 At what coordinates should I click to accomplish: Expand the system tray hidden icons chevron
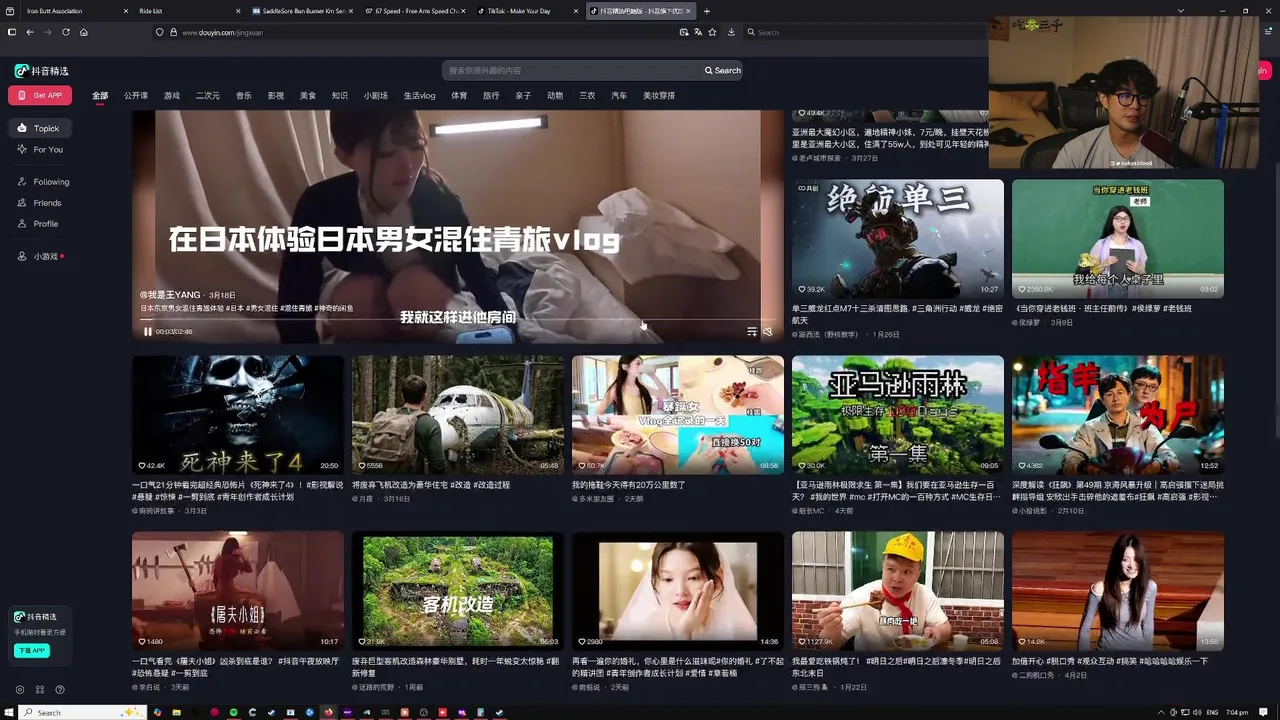[1161, 712]
